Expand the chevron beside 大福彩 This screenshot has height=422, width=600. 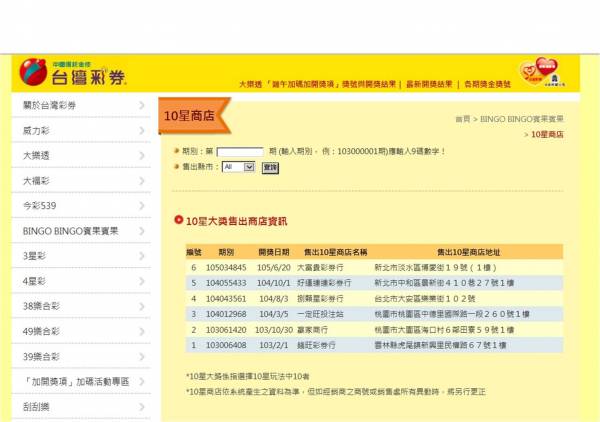pyautogui.click(x=142, y=181)
